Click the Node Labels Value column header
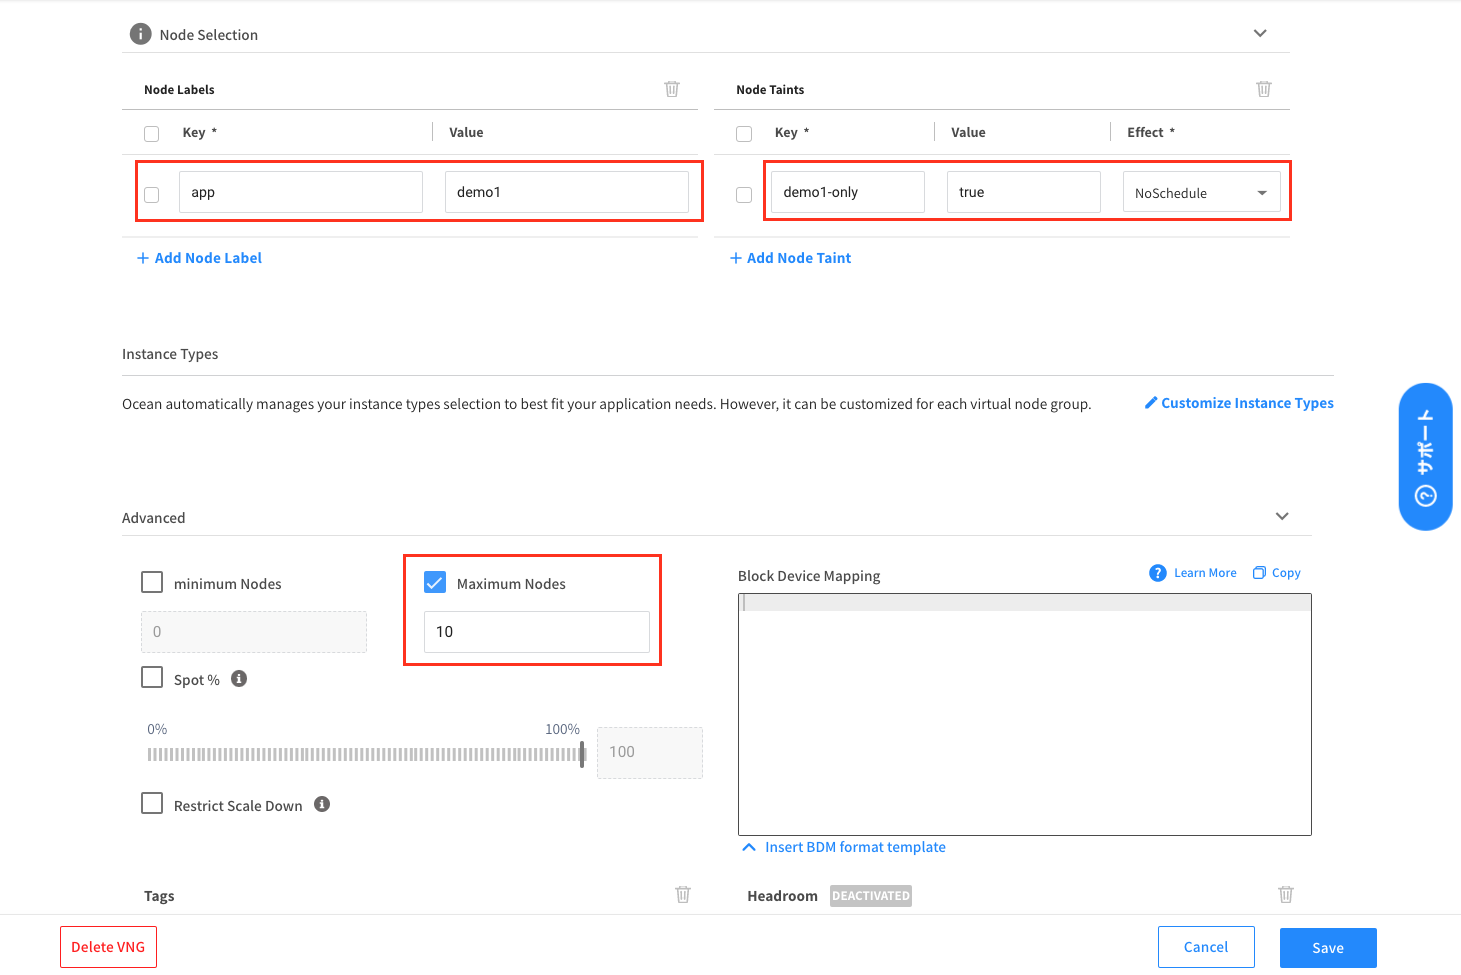The height and width of the screenshot is (975, 1461). [x=466, y=132]
